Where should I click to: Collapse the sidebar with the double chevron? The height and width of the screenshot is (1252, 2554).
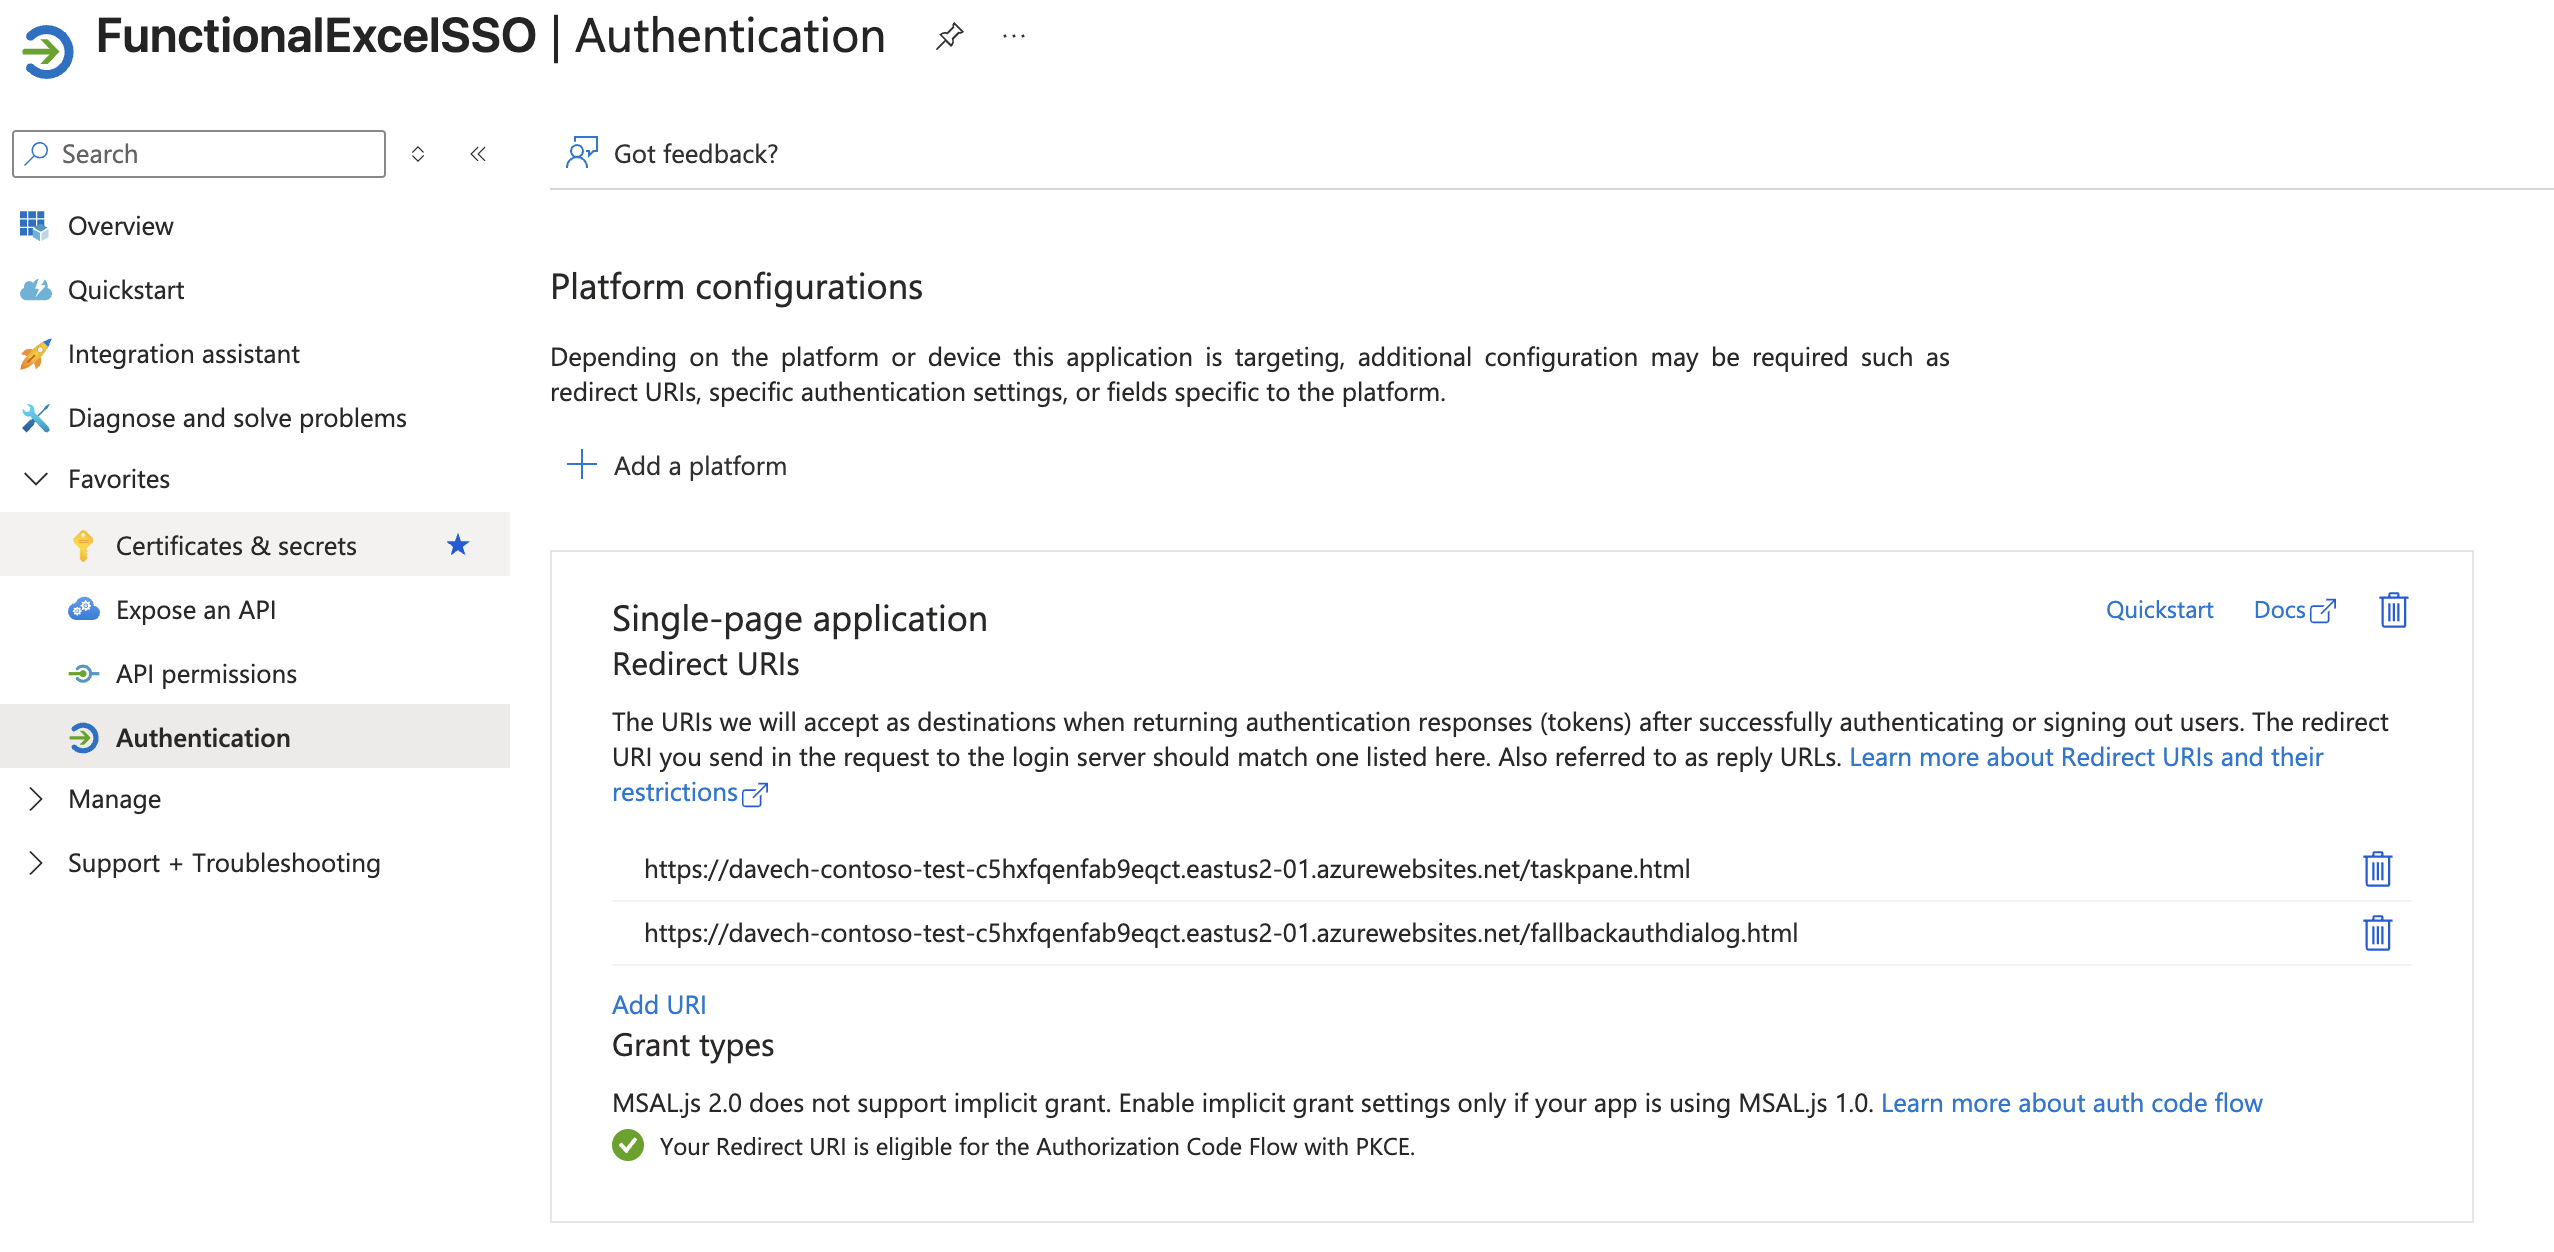pos(478,154)
